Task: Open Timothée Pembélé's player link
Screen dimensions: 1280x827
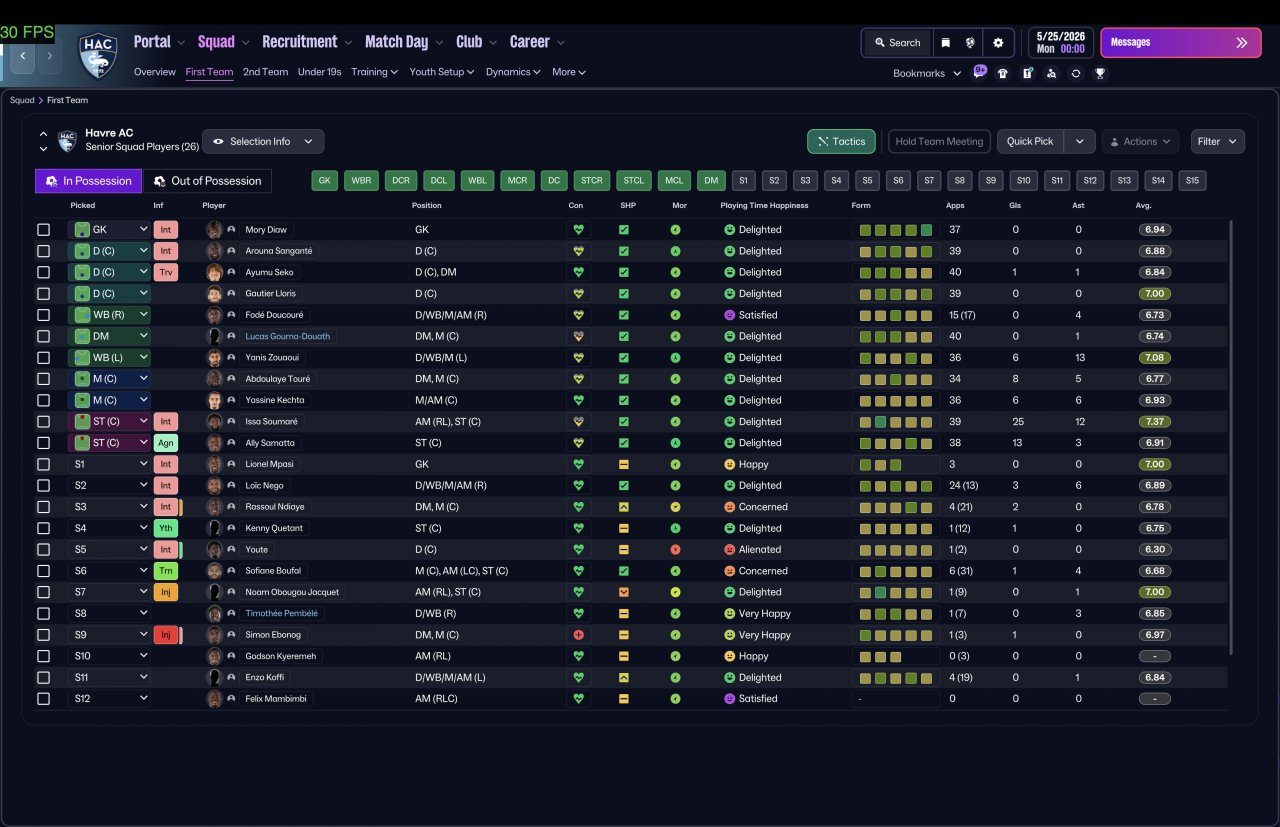Action: pyautogui.click(x=282, y=614)
